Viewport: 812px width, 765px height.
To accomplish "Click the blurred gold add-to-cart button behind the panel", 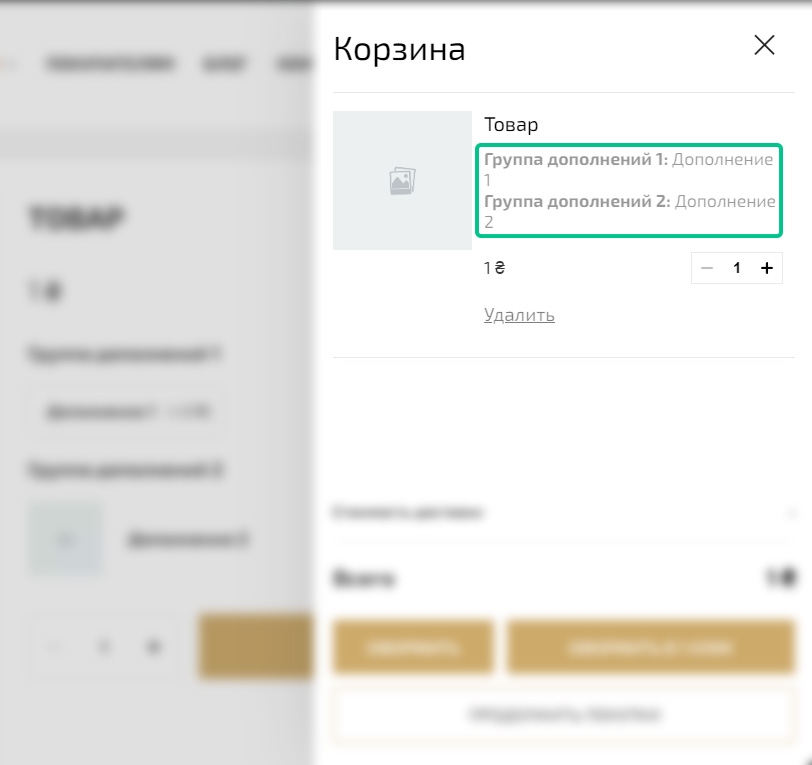I will click(x=256, y=646).
